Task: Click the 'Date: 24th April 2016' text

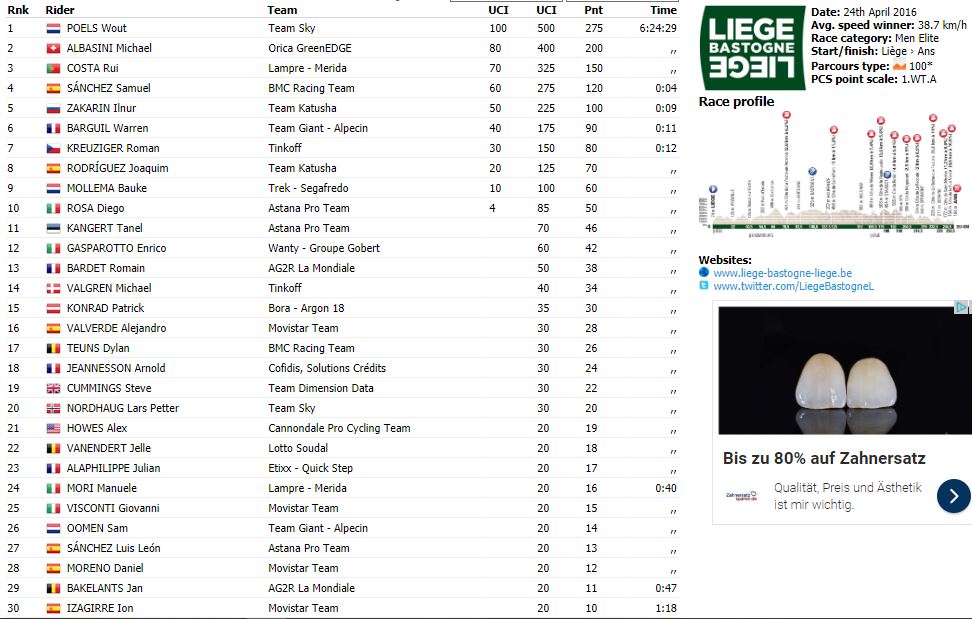Action: (864, 12)
